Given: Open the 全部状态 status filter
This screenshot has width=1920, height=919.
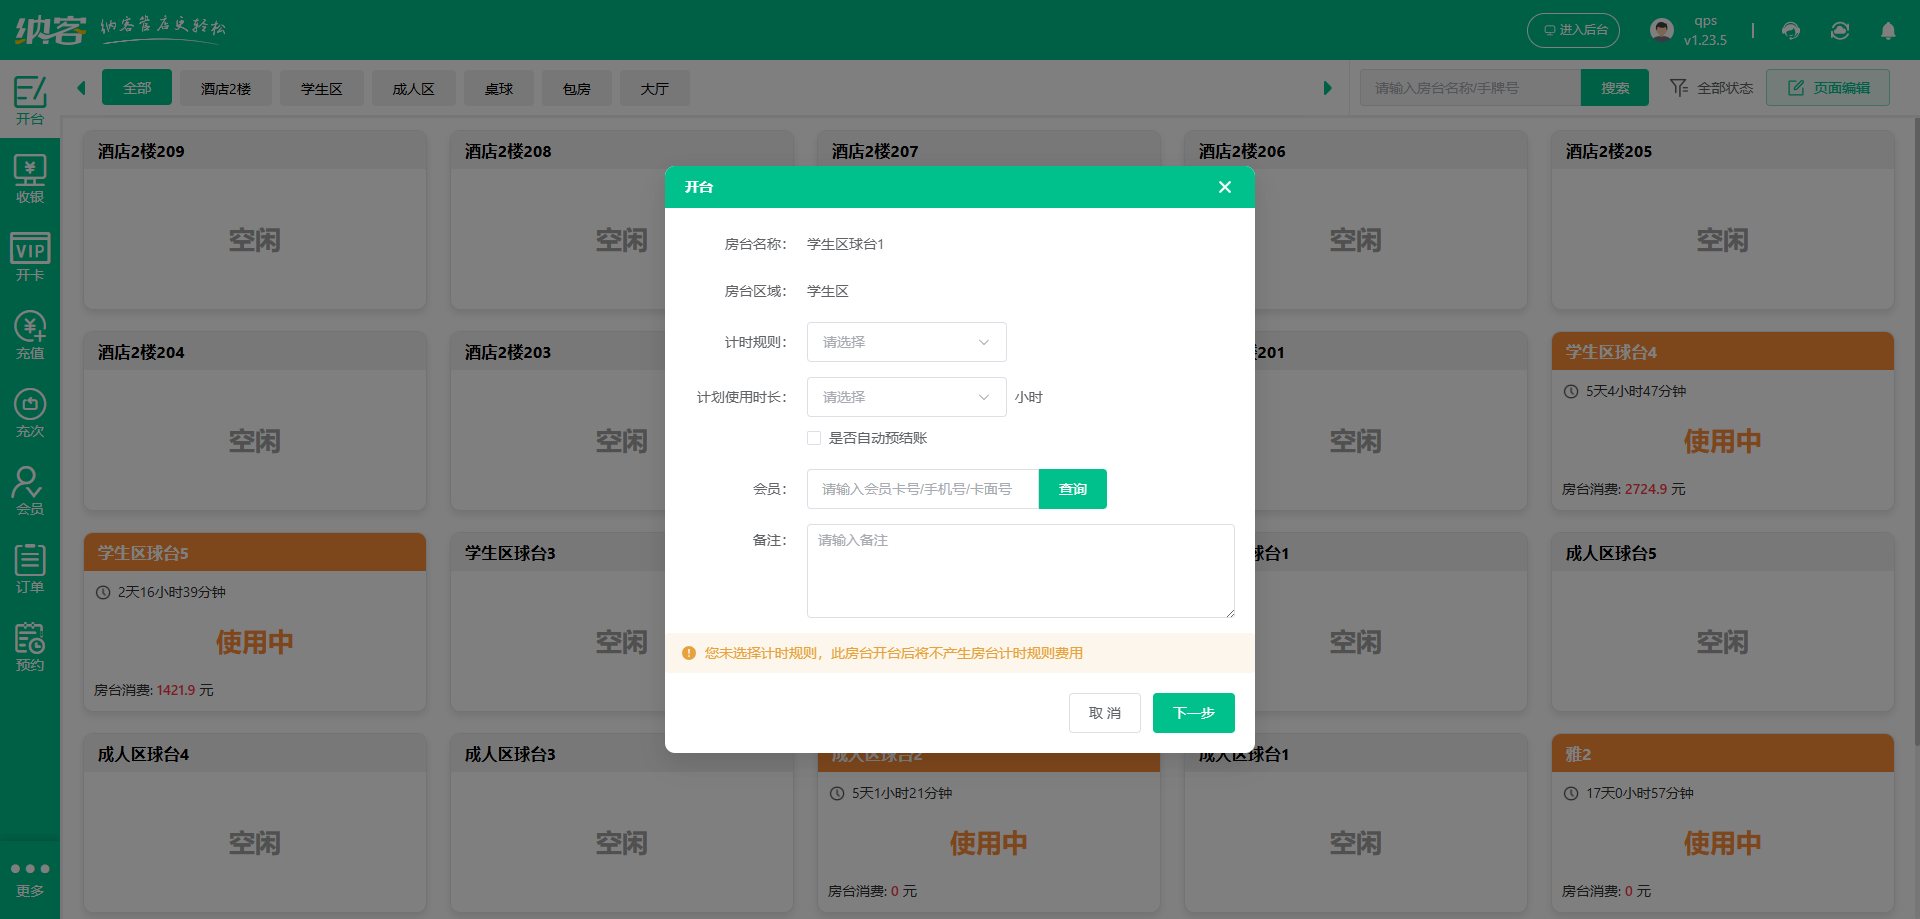Looking at the screenshot, I should [1712, 88].
